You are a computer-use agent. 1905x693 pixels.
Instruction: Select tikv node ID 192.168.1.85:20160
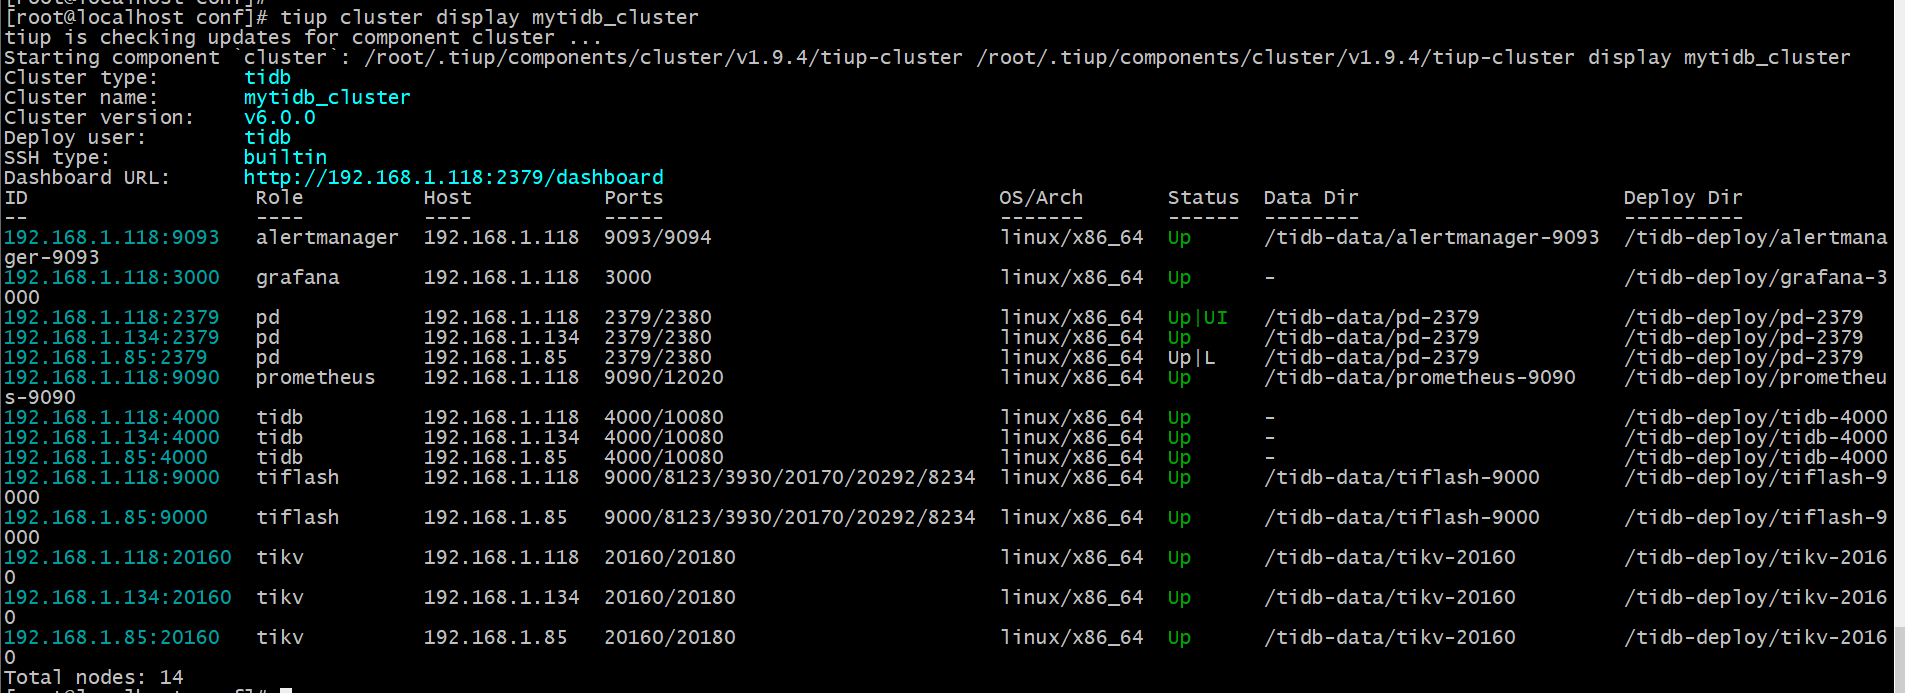[111, 637]
